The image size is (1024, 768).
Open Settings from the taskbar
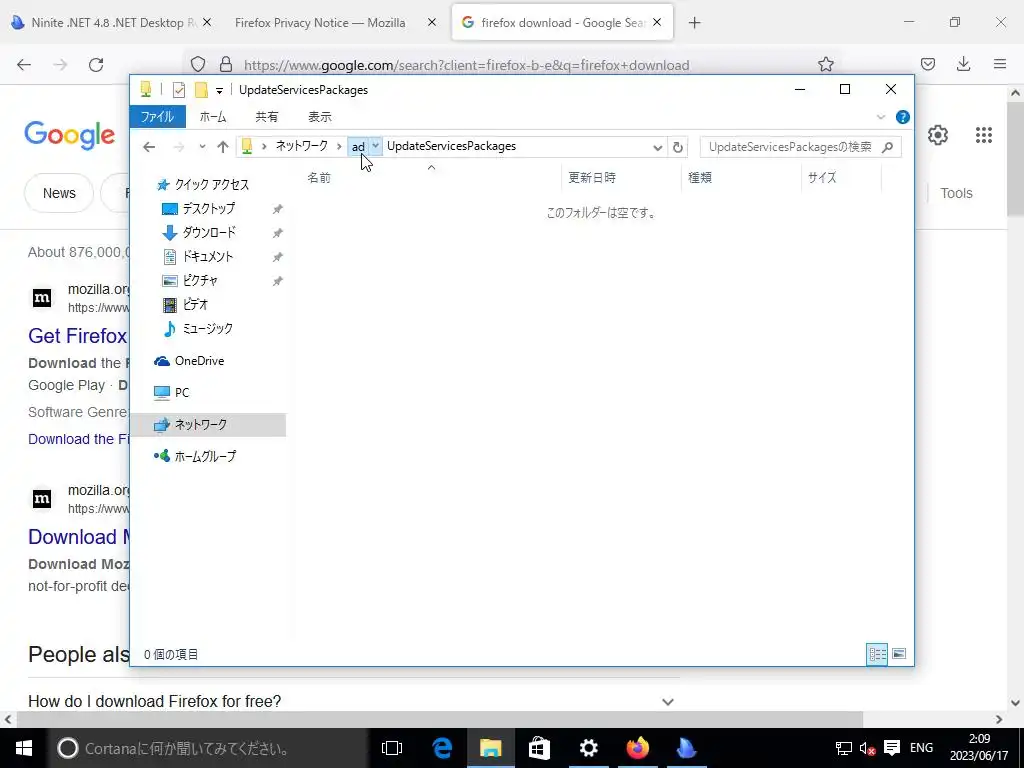[x=588, y=748]
